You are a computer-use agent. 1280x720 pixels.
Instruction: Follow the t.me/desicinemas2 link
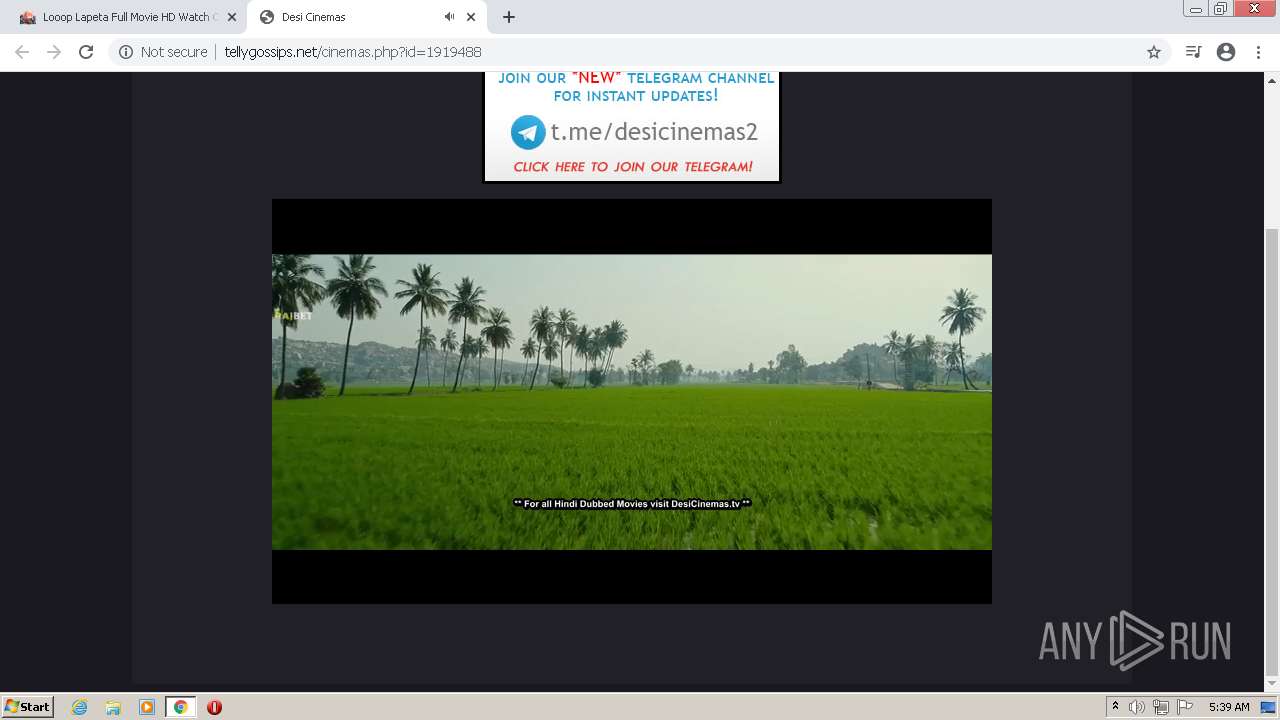click(x=654, y=132)
